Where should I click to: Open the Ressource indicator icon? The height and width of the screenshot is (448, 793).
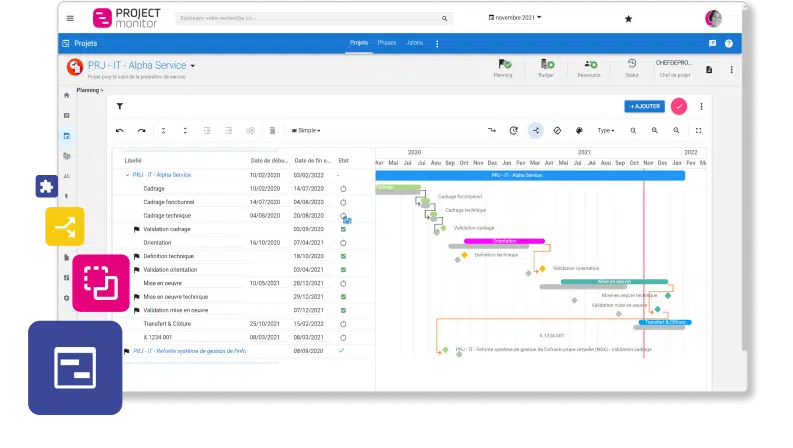(x=590, y=64)
